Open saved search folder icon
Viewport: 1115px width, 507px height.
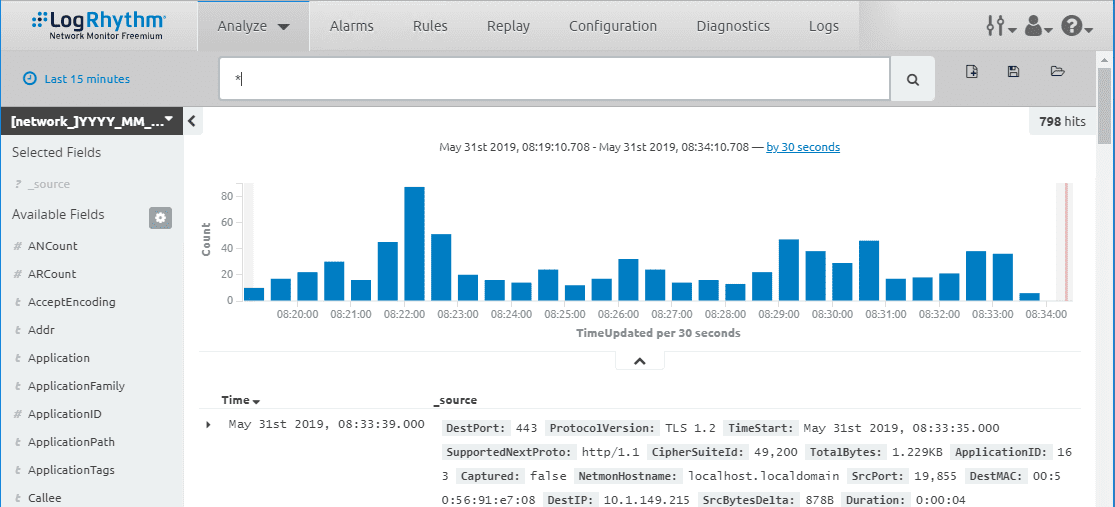coord(1057,71)
